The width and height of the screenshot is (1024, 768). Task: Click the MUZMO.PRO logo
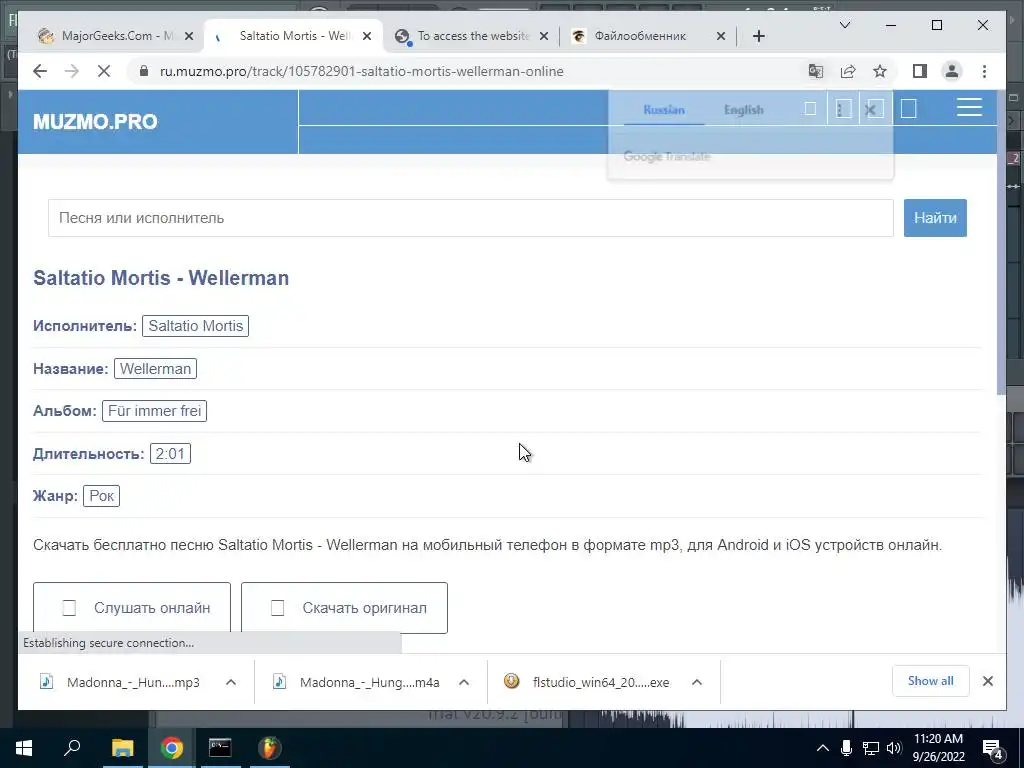point(95,122)
